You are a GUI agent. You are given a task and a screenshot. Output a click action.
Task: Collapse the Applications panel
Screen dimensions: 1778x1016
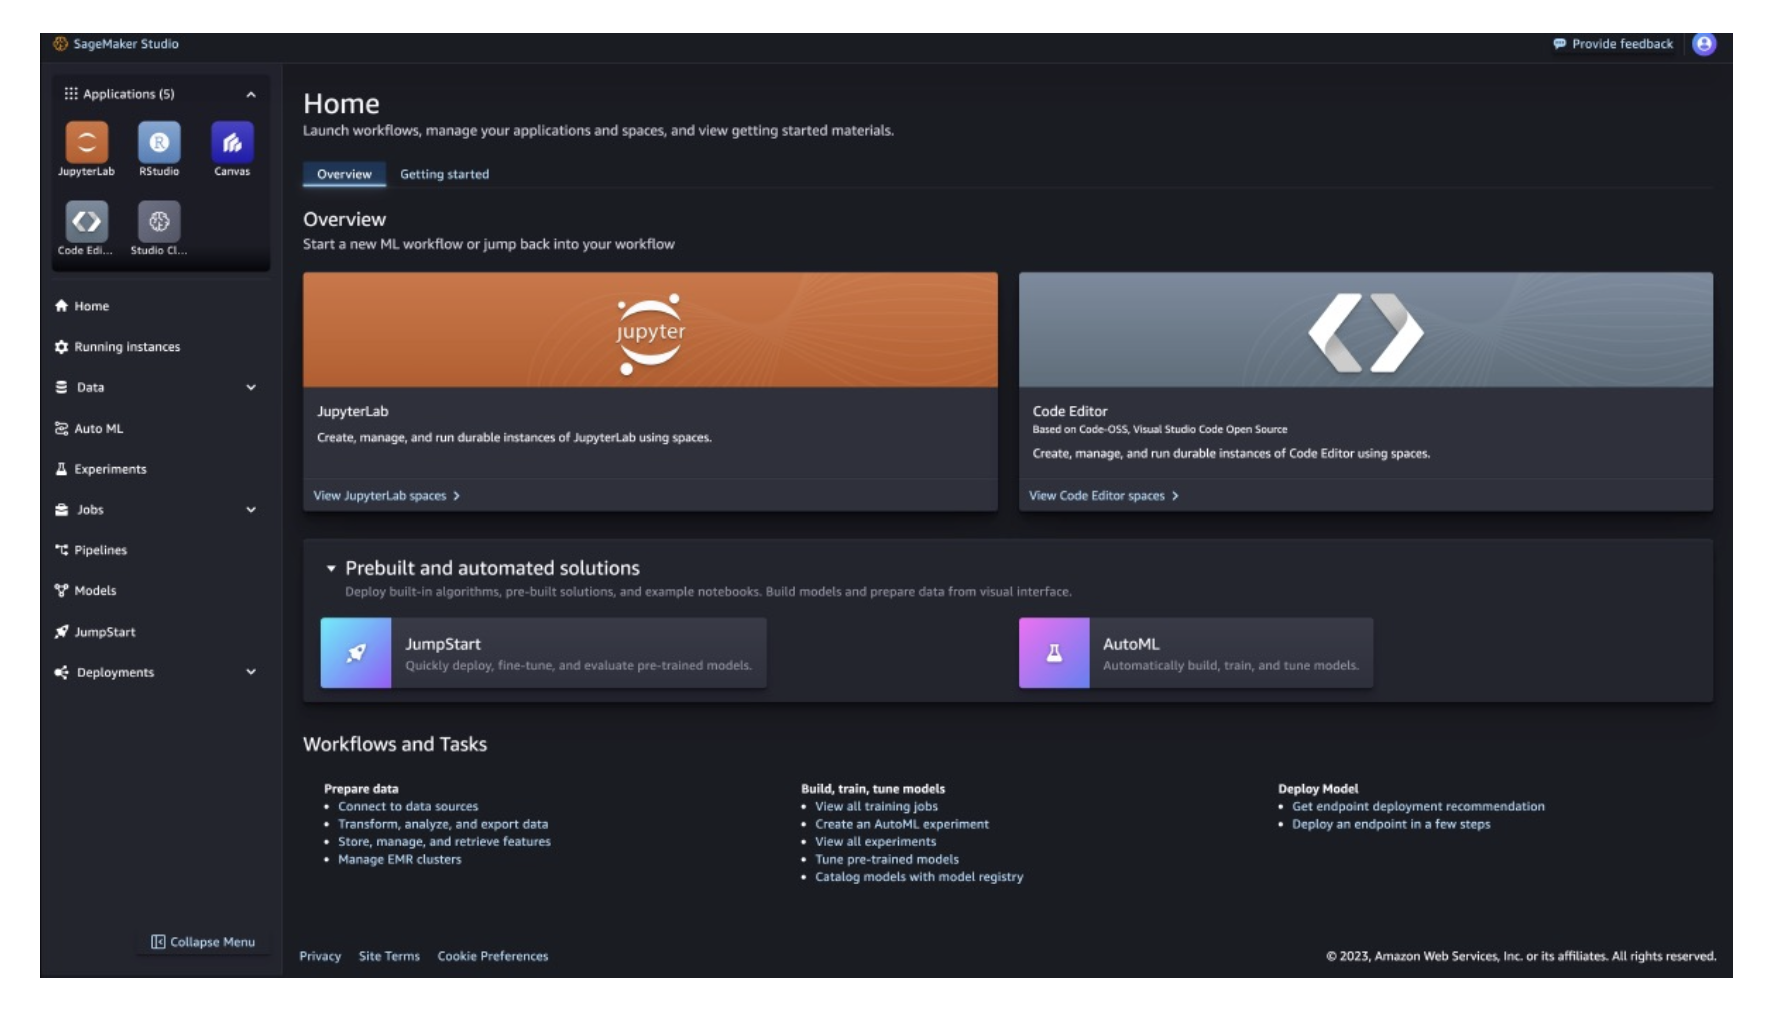(x=251, y=95)
